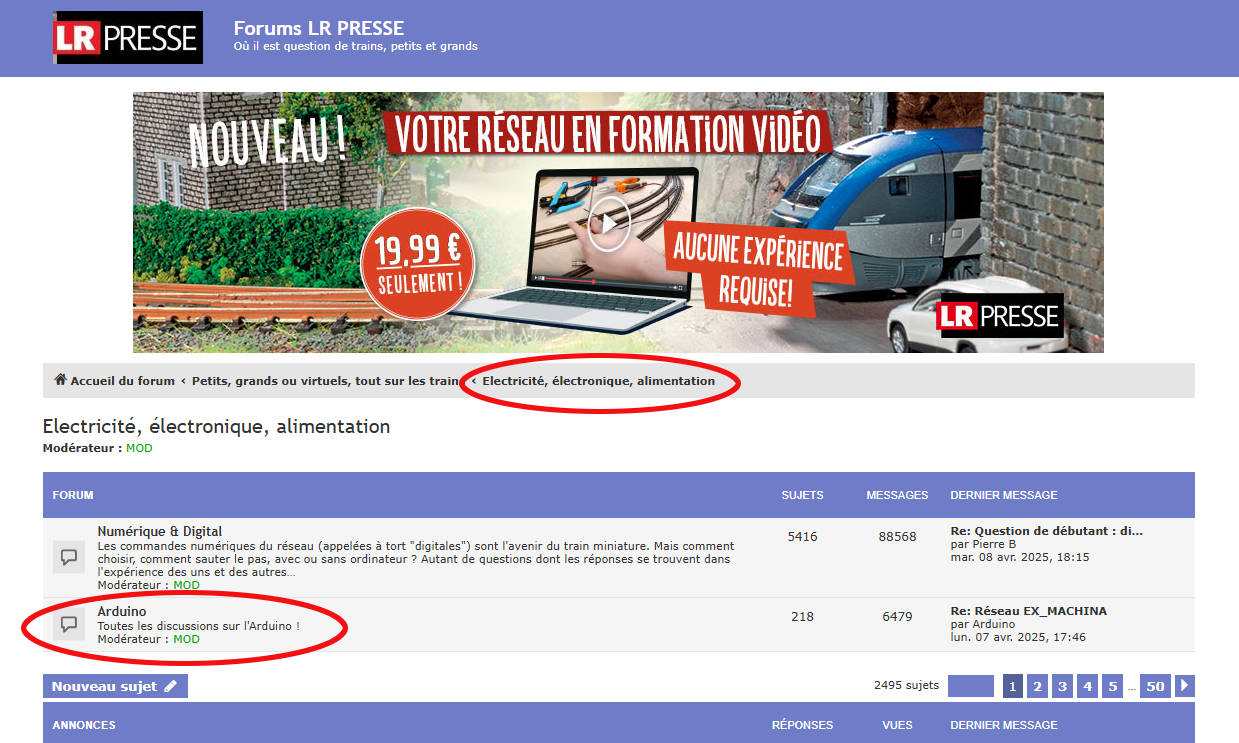Image resolution: width=1239 pixels, height=743 pixels.
Task: Click the Arduino forum speech-bubble icon
Action: click(x=69, y=624)
